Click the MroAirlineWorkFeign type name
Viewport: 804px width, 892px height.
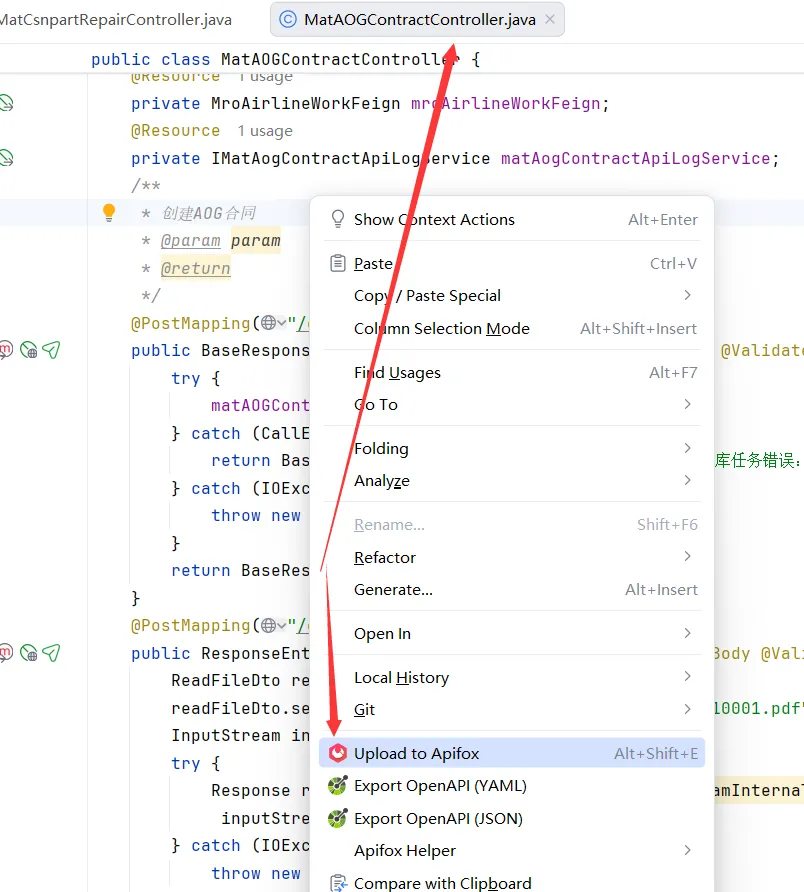click(x=306, y=104)
